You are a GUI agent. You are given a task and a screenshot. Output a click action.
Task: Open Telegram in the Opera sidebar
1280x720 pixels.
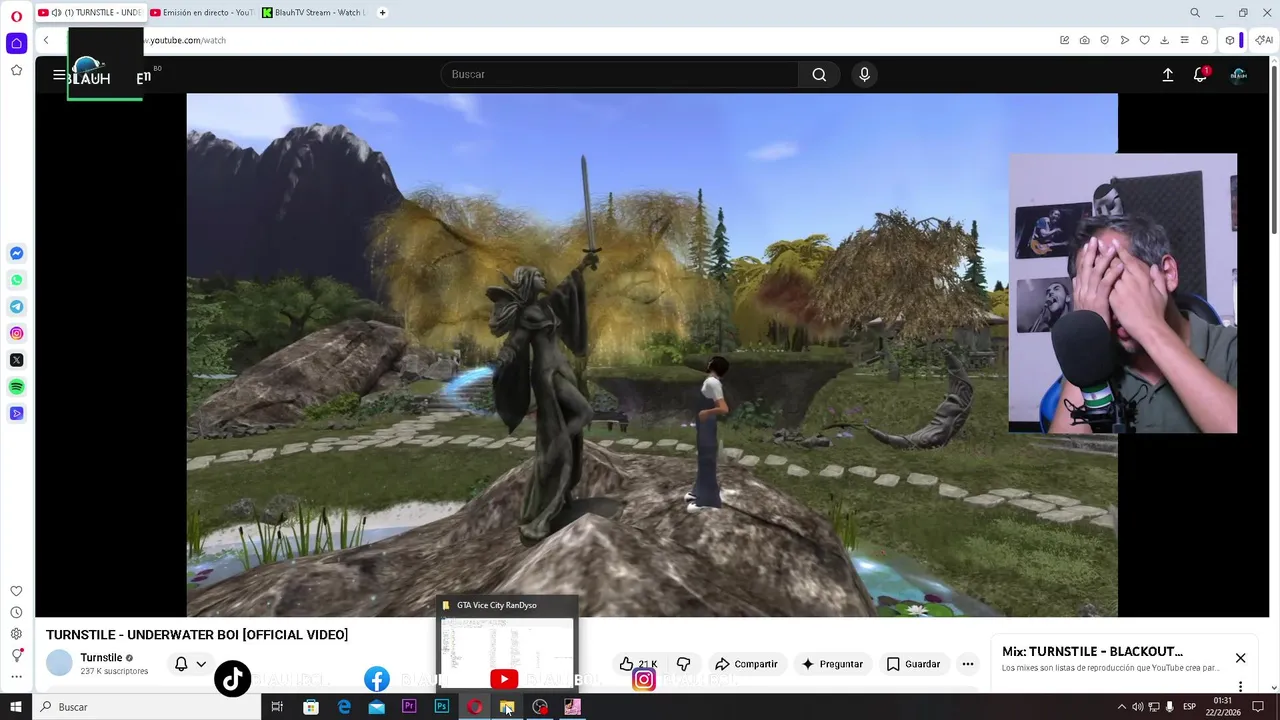pos(16,307)
